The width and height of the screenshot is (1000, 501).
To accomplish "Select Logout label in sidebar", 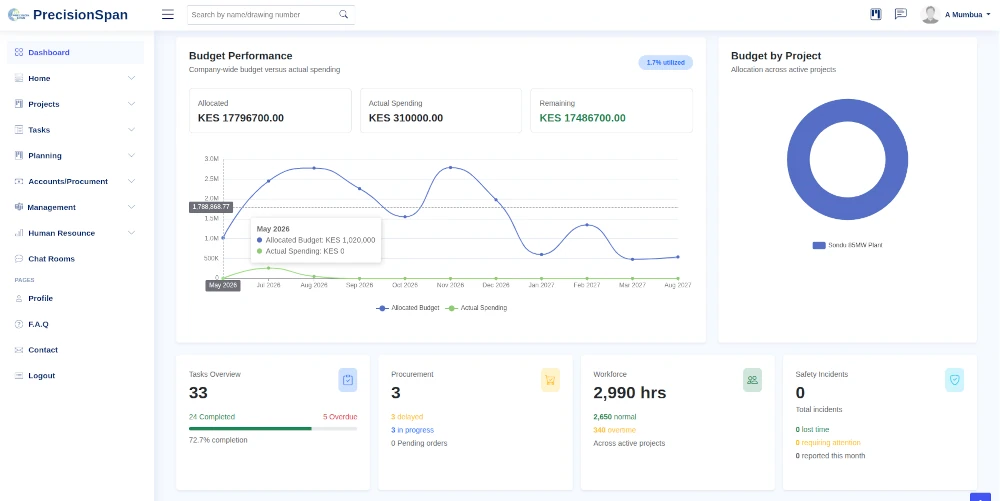I will click(x=41, y=375).
